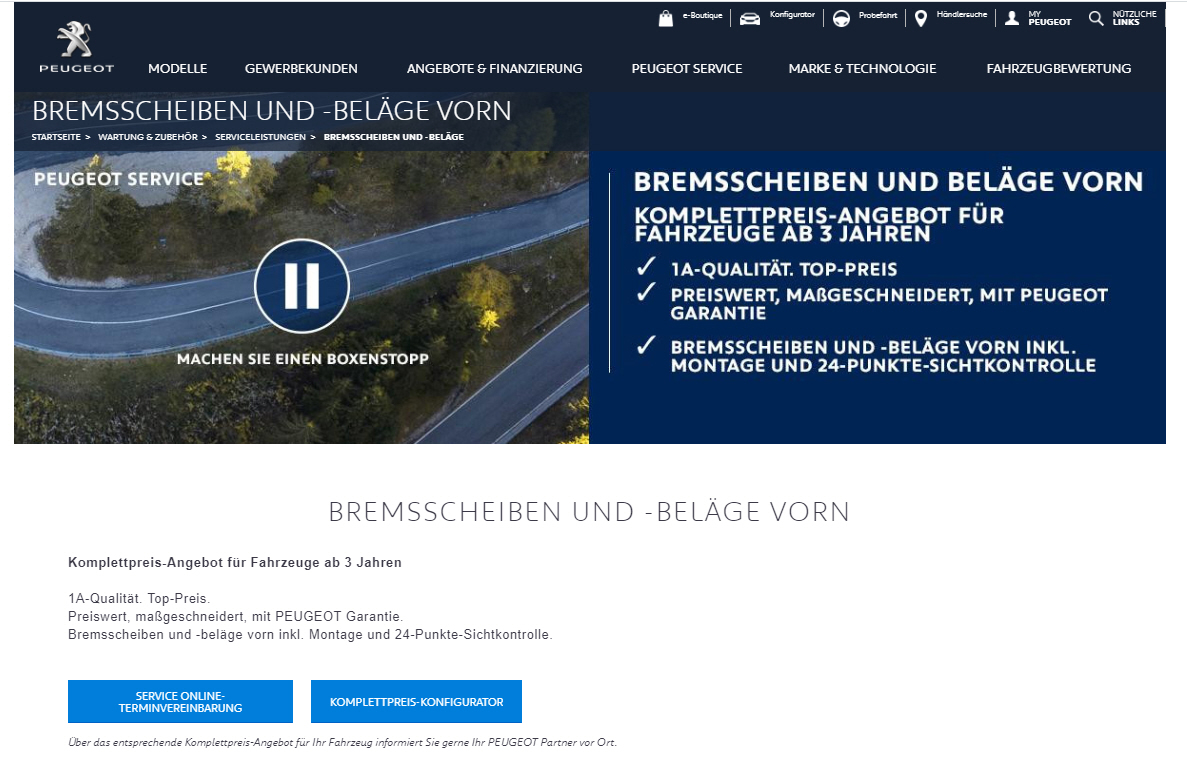Click 'Bremsscheiben und -beläge vorn inkl. Montage' body line
The width and height of the screenshot is (1187, 776).
tap(310, 635)
